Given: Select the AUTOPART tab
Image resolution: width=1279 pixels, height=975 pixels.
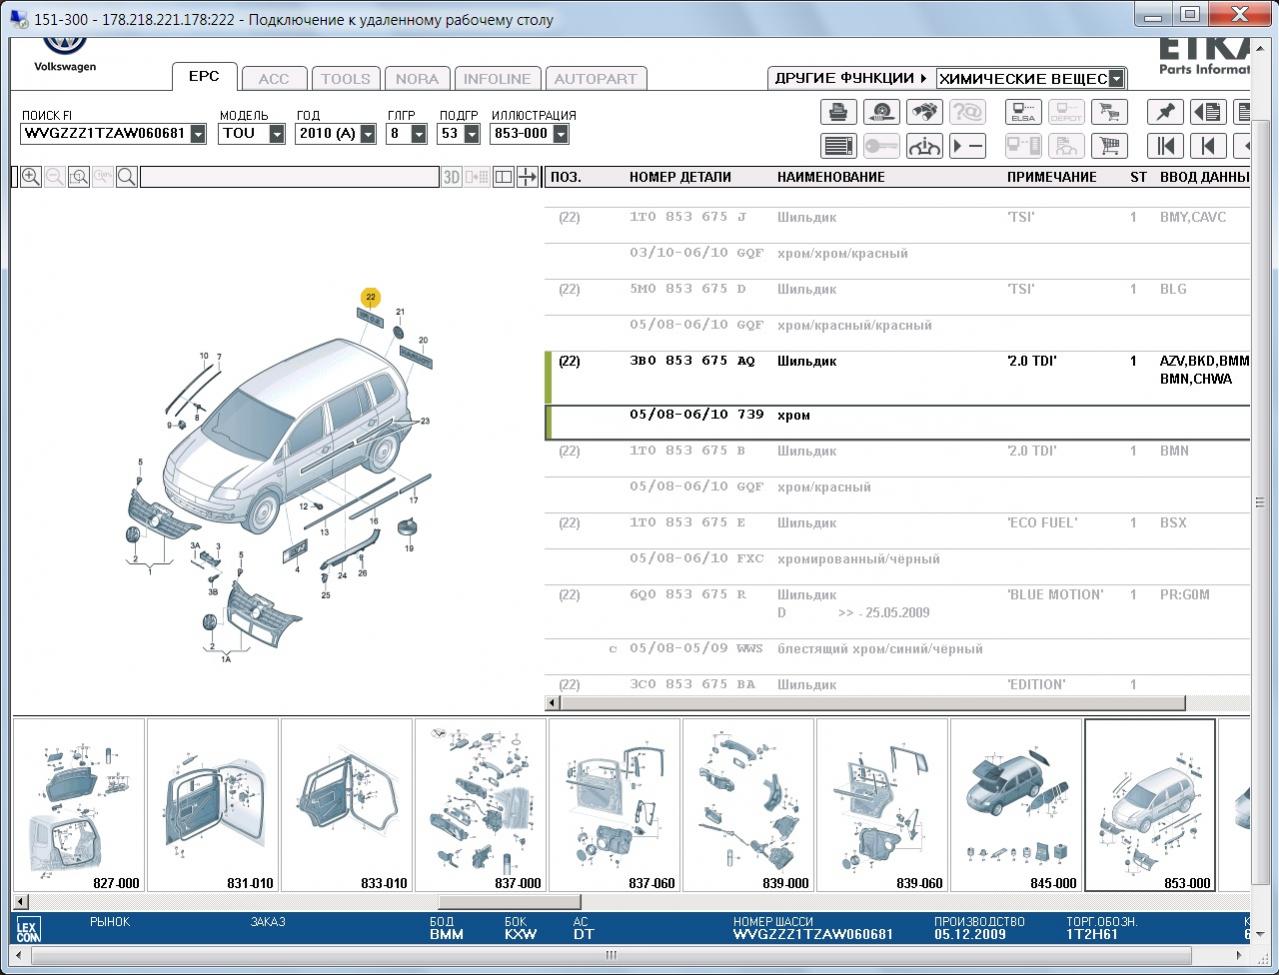Looking at the screenshot, I should point(595,79).
